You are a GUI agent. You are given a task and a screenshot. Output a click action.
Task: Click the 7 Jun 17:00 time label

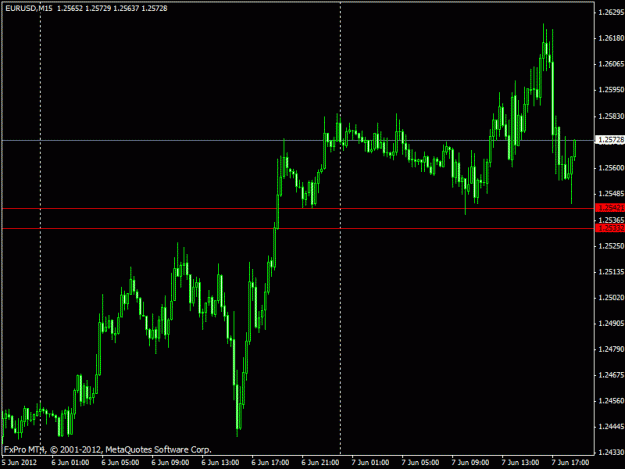(x=570, y=463)
